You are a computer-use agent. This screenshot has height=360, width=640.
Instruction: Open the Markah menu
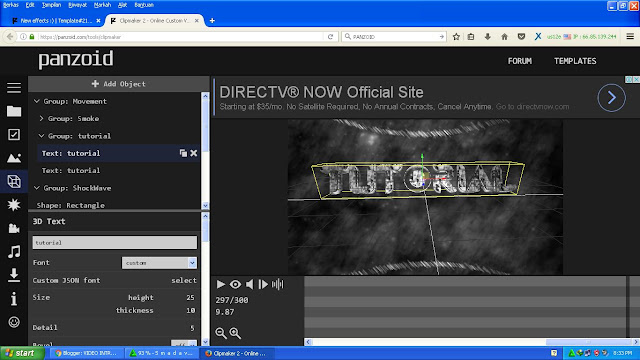click(x=102, y=5)
